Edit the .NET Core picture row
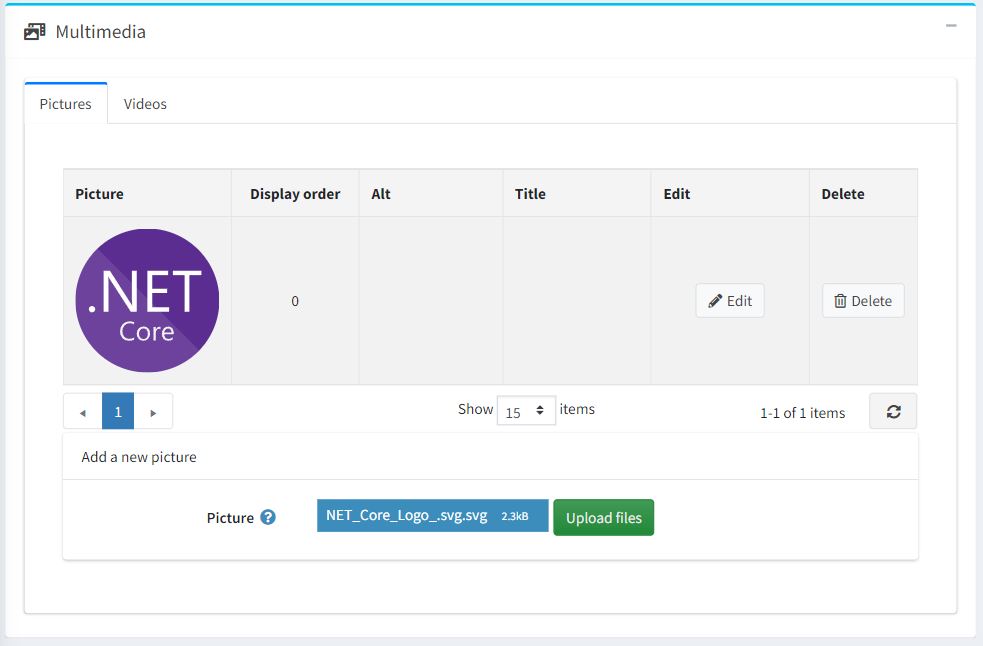 [x=730, y=301]
